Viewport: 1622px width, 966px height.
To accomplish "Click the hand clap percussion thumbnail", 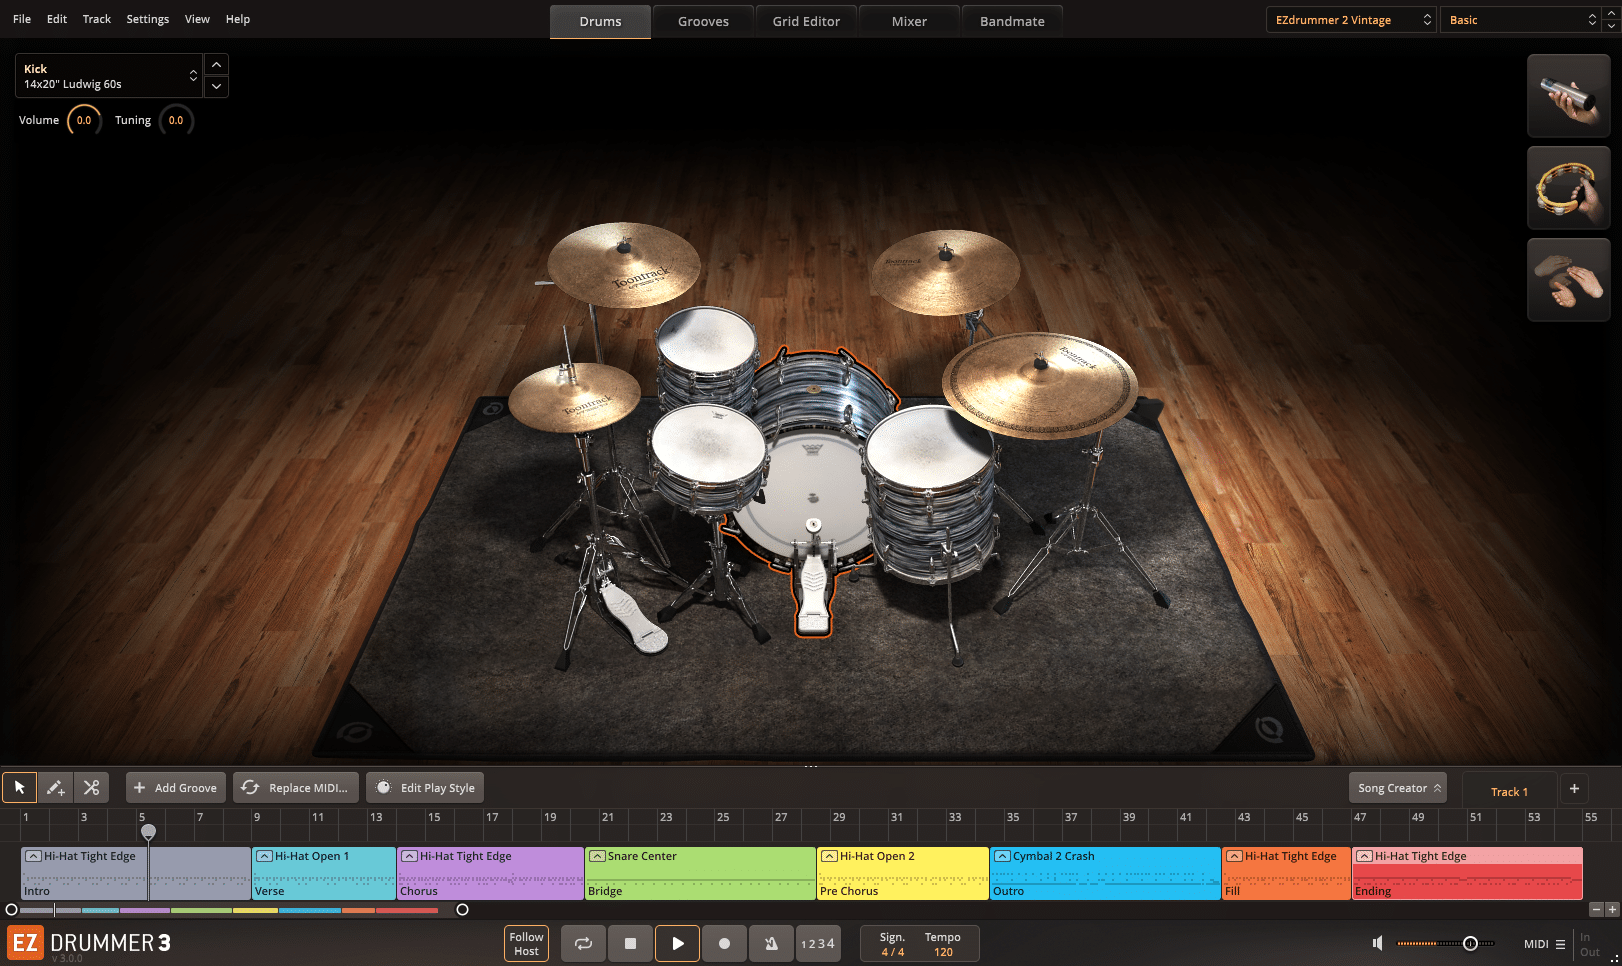I will pos(1568,279).
